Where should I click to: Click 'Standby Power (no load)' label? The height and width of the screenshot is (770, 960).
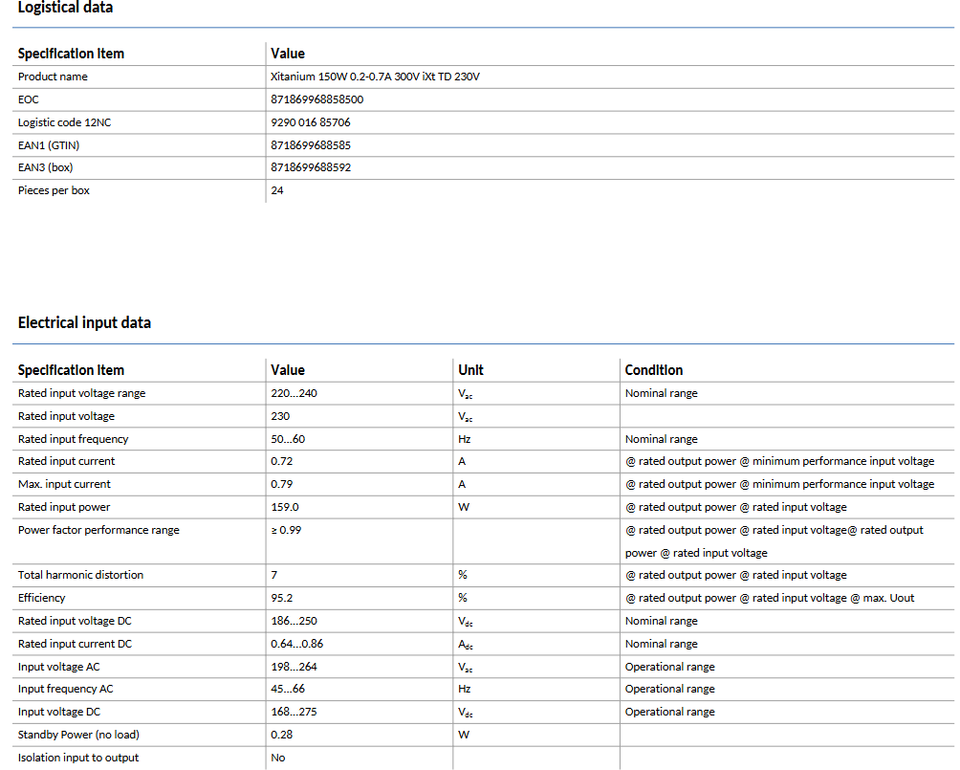[78, 734]
